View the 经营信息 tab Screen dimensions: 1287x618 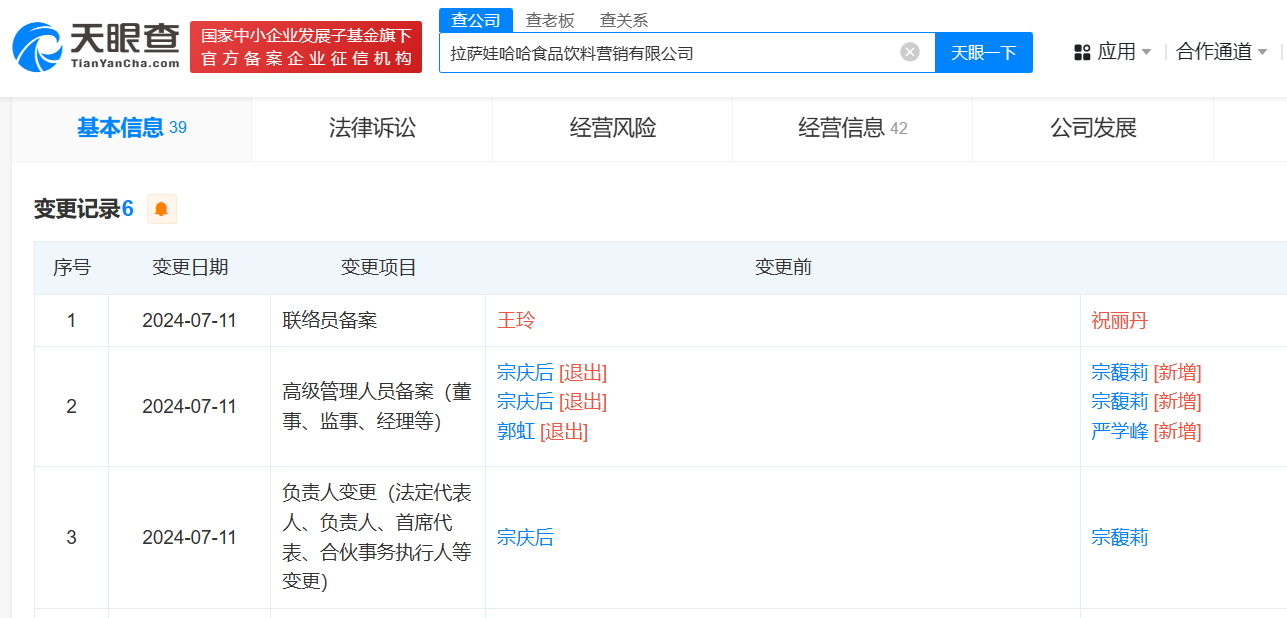tap(845, 128)
